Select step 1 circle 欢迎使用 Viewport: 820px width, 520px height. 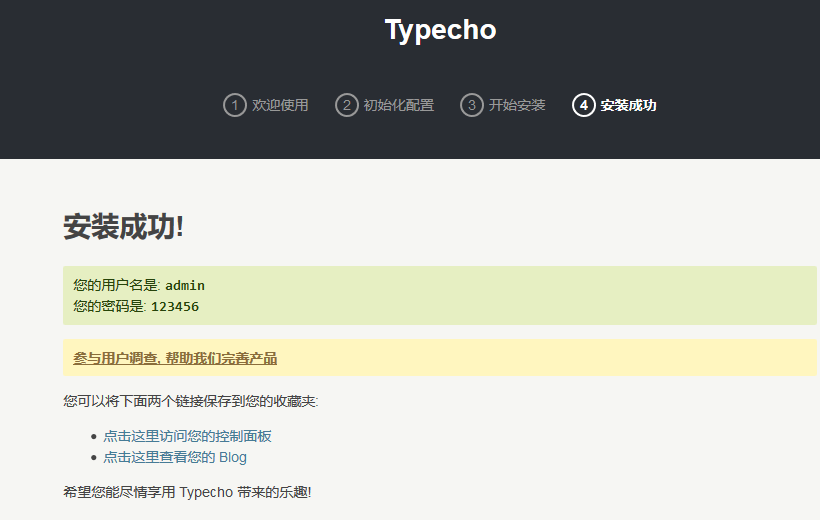pos(235,105)
